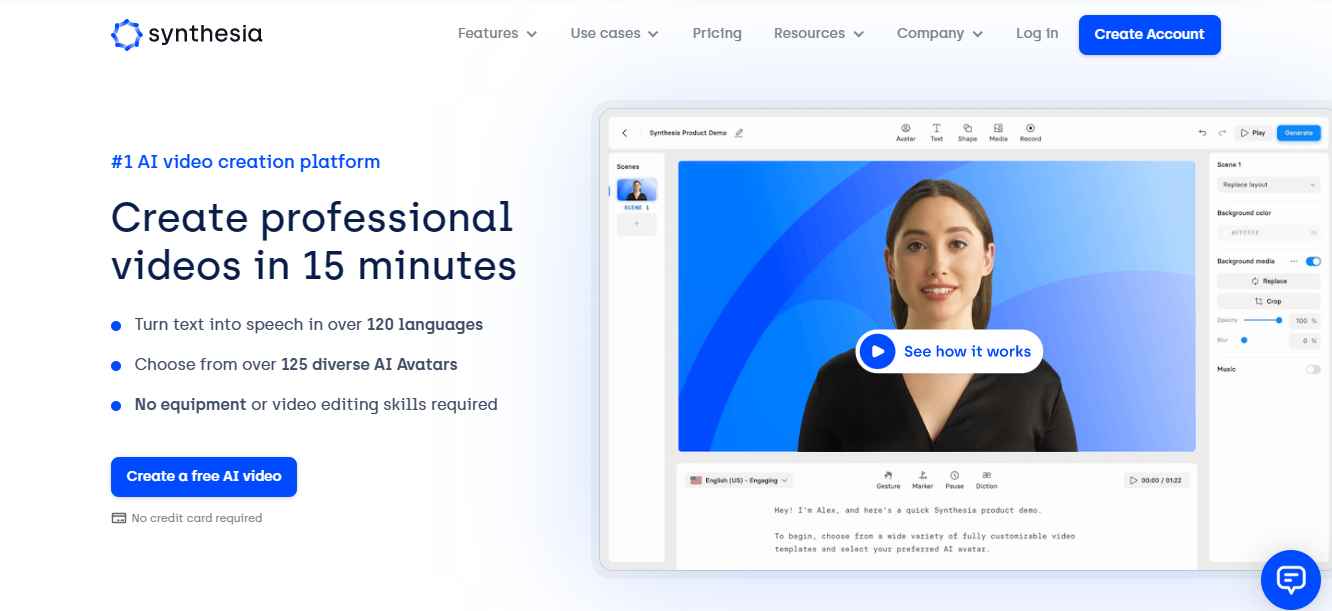The image size is (1332, 611).
Task: Select the Record tool in the demo editor
Action: [x=1030, y=132]
